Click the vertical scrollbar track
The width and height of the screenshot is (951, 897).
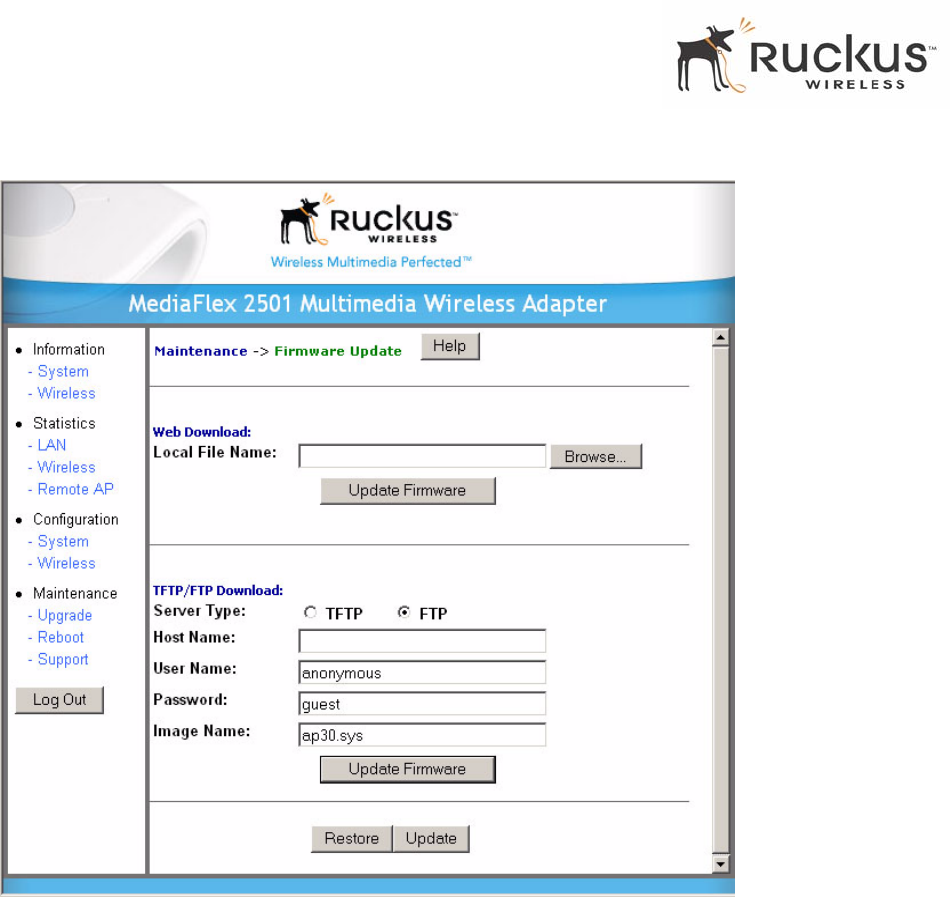tap(721, 600)
